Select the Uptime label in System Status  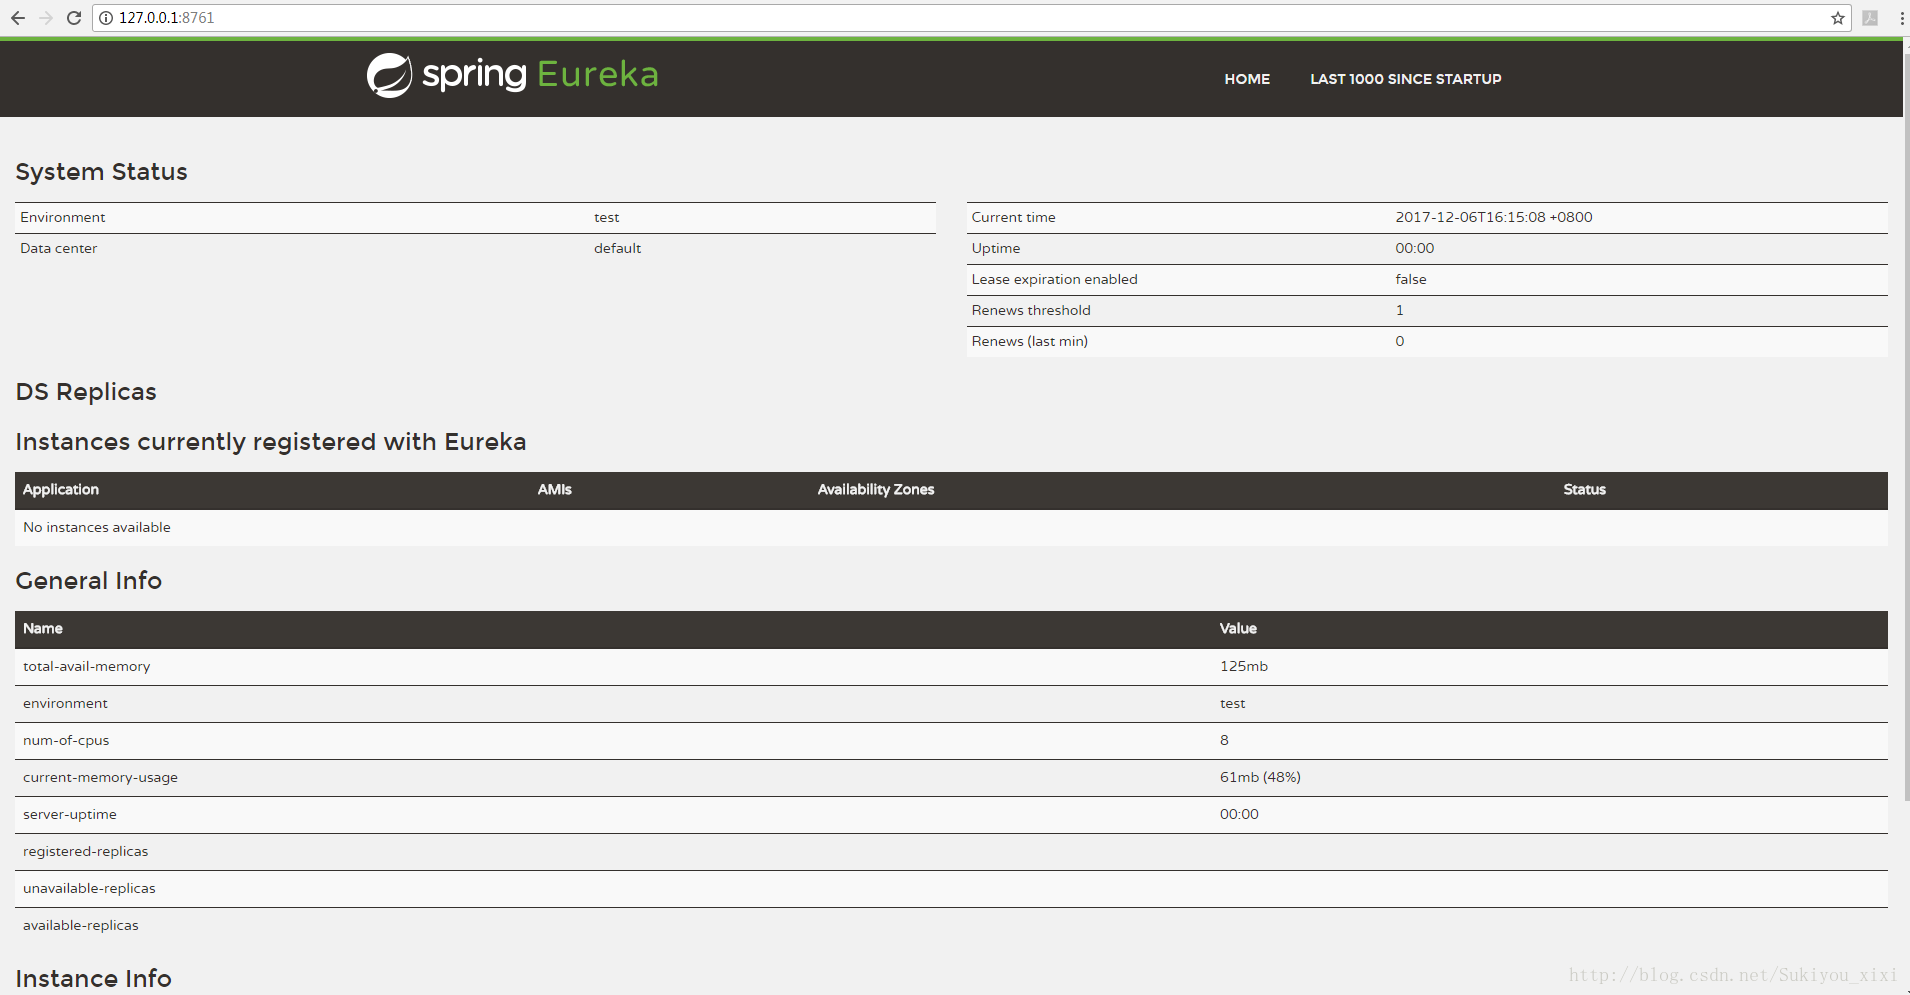[996, 248]
